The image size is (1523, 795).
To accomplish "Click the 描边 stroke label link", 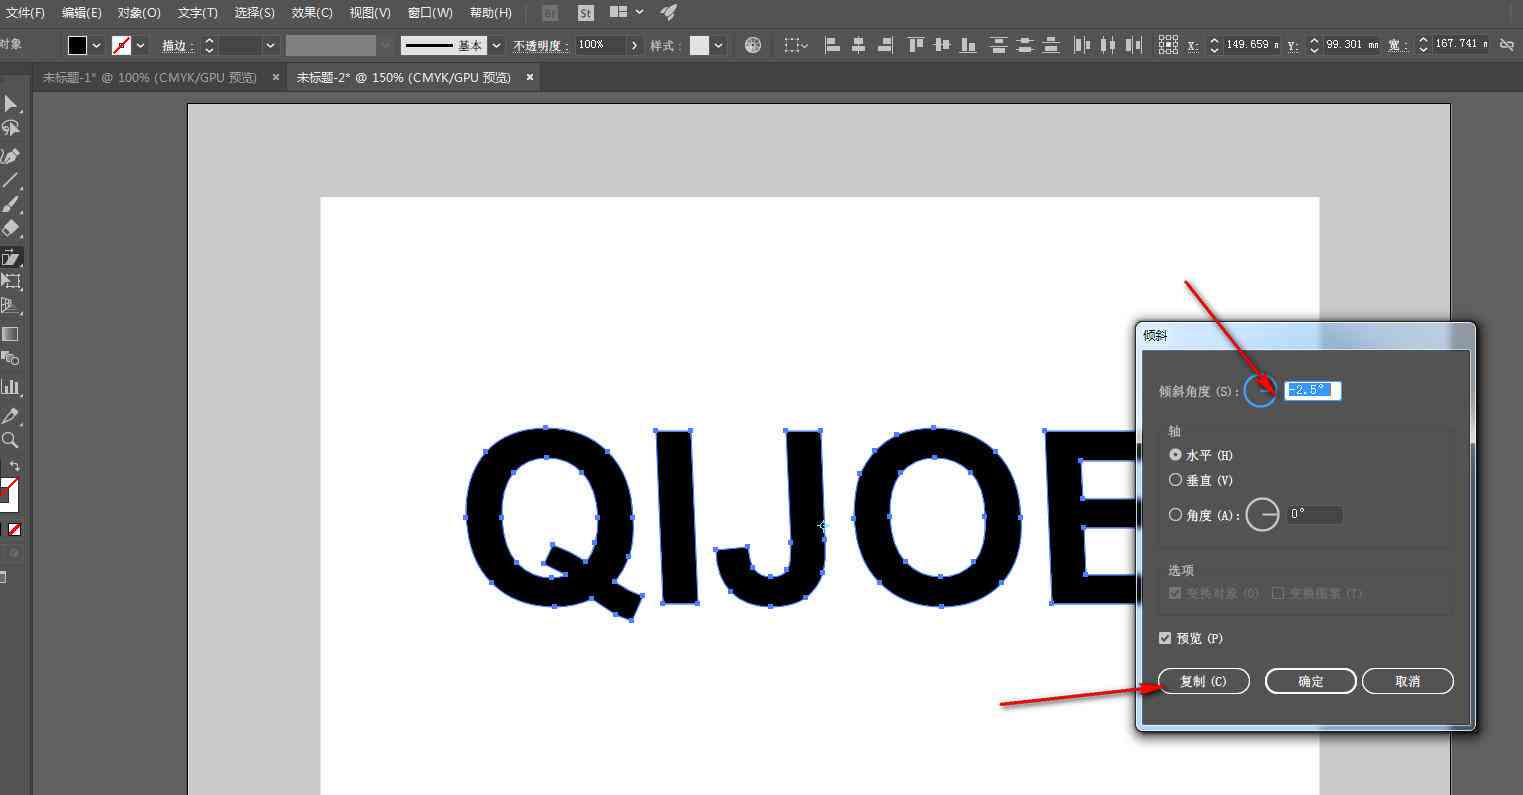I will click(x=178, y=46).
